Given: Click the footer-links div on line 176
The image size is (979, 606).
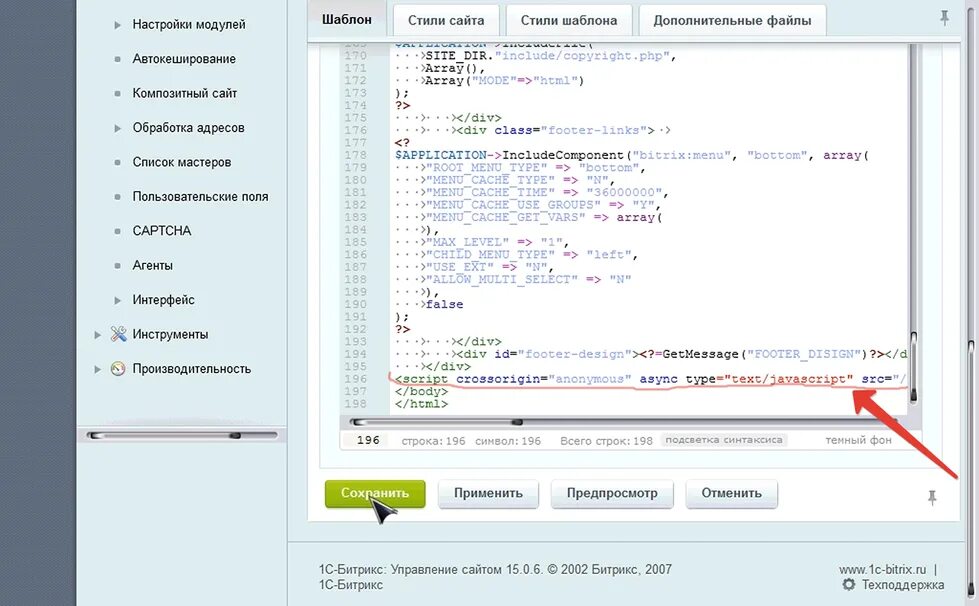Looking at the screenshot, I should (556, 130).
